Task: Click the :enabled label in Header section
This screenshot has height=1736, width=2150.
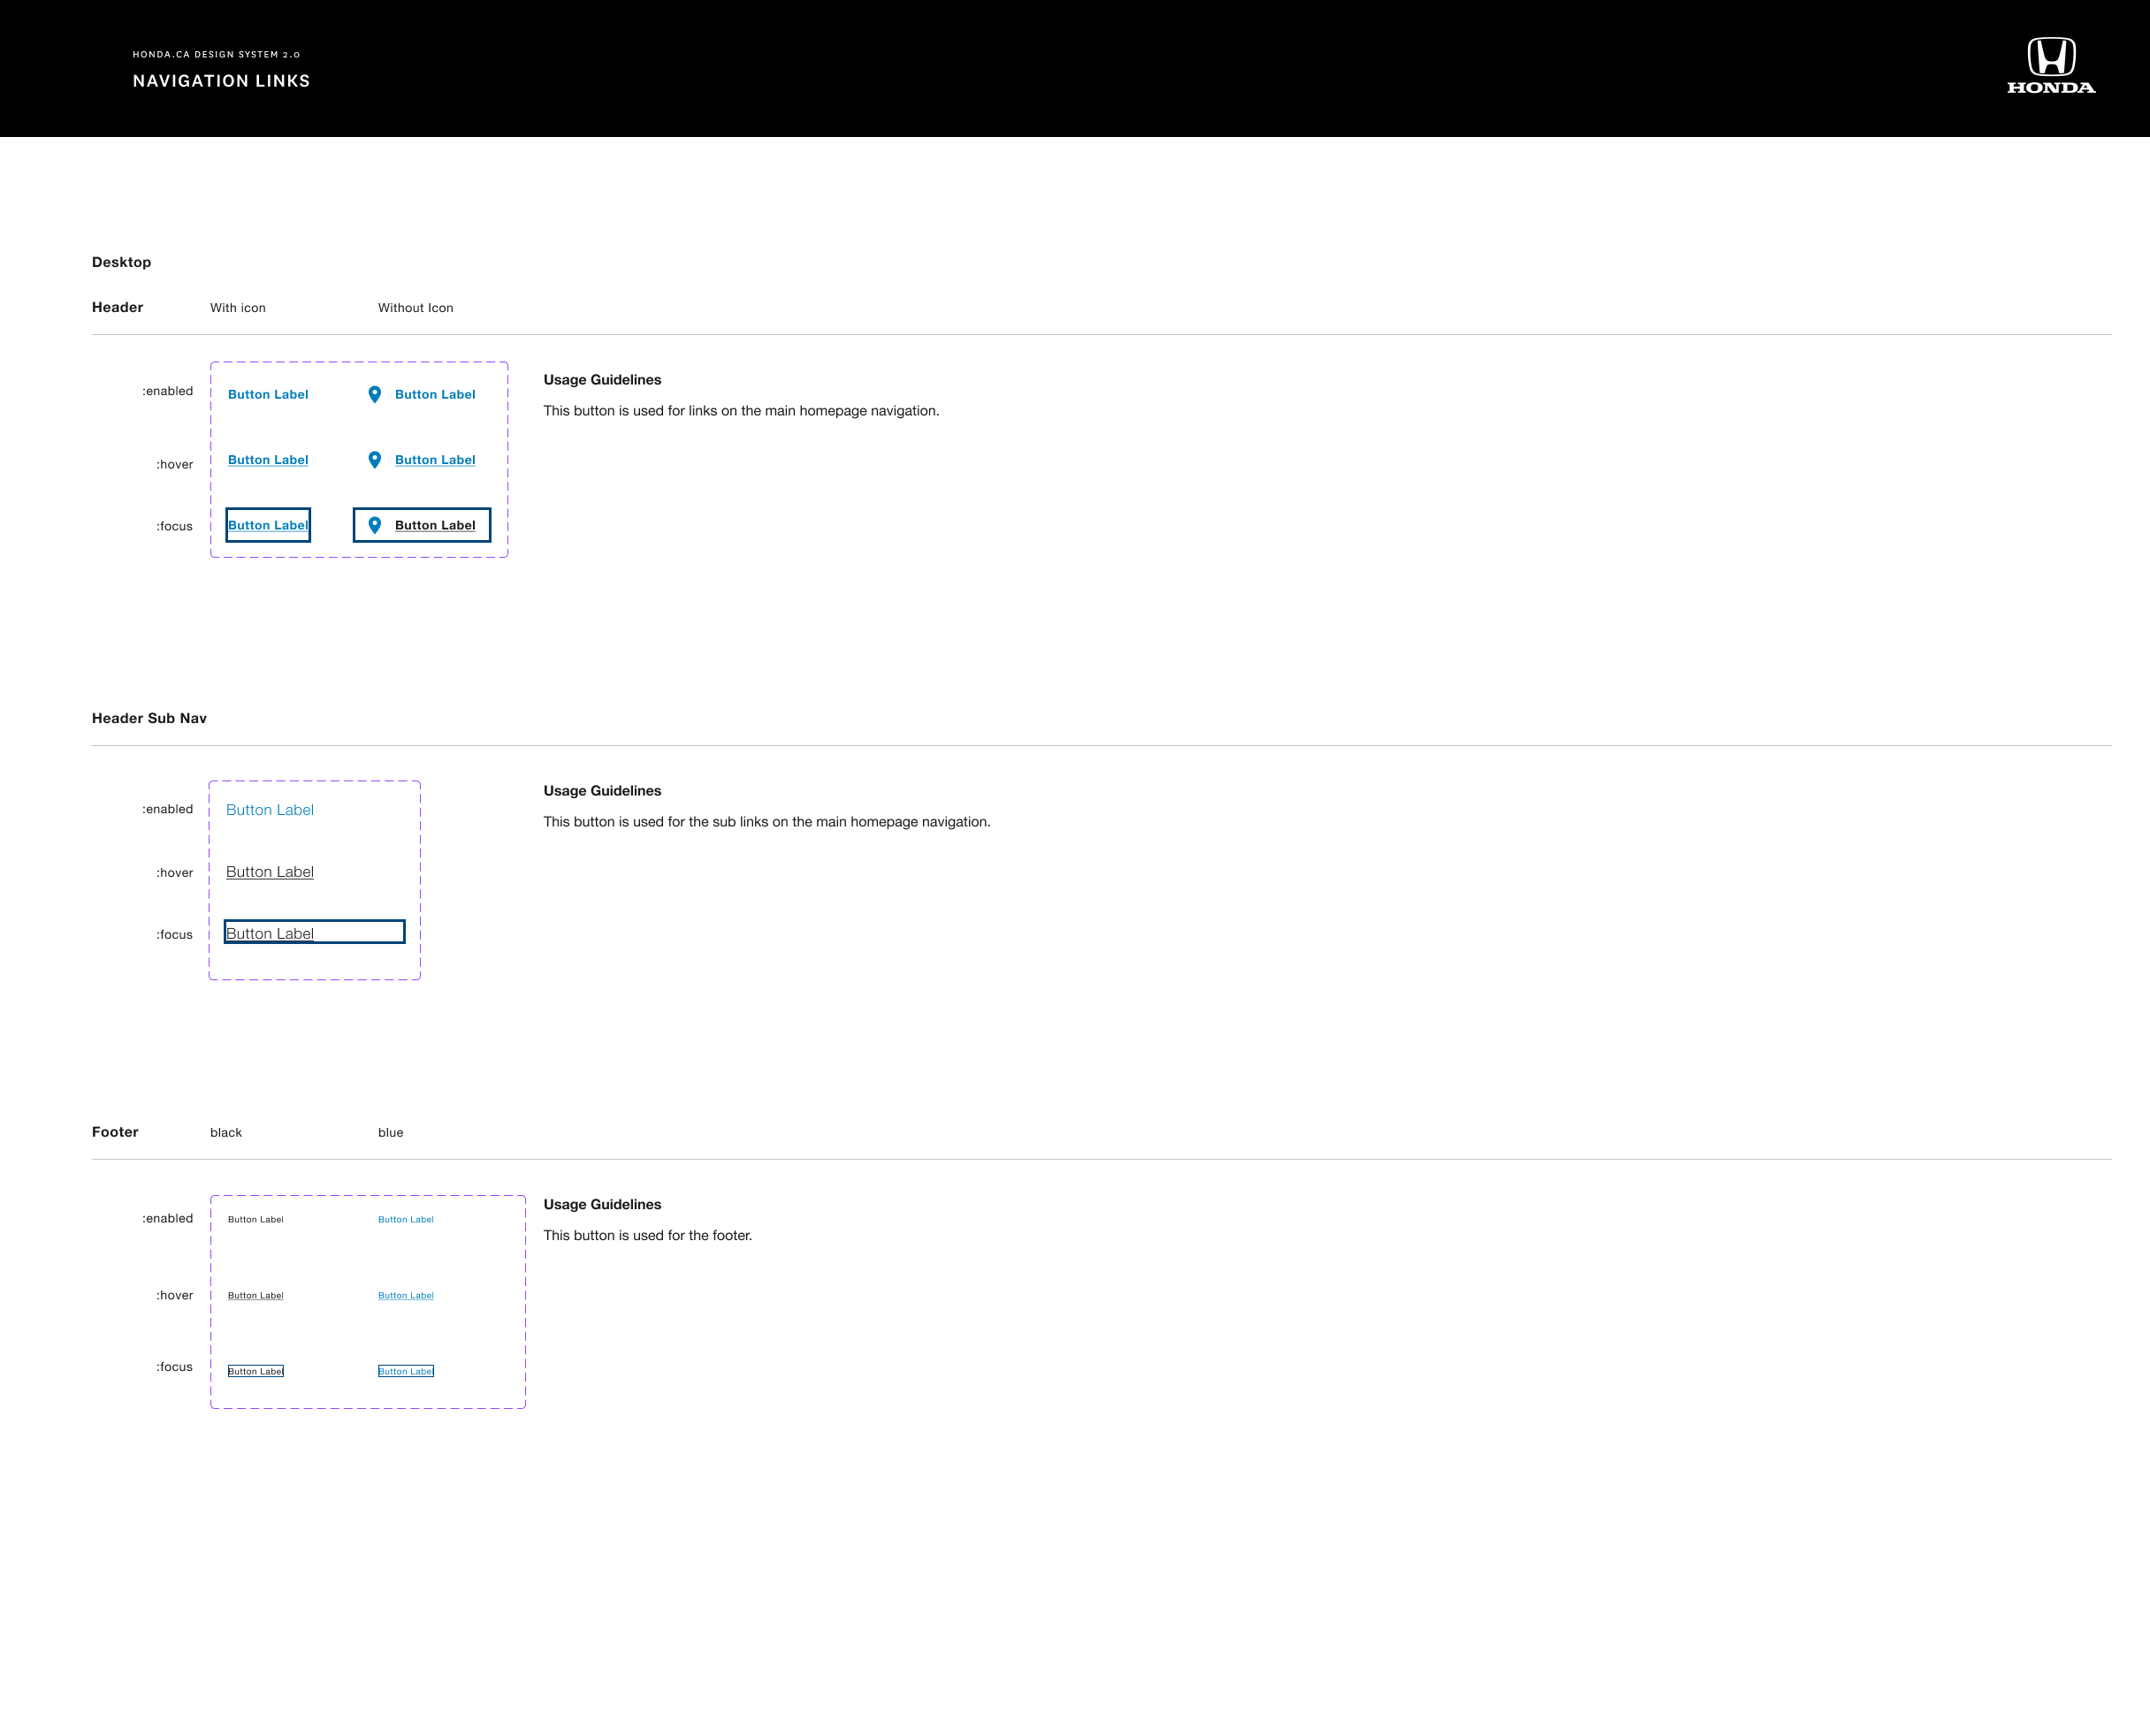Action: click(167, 391)
